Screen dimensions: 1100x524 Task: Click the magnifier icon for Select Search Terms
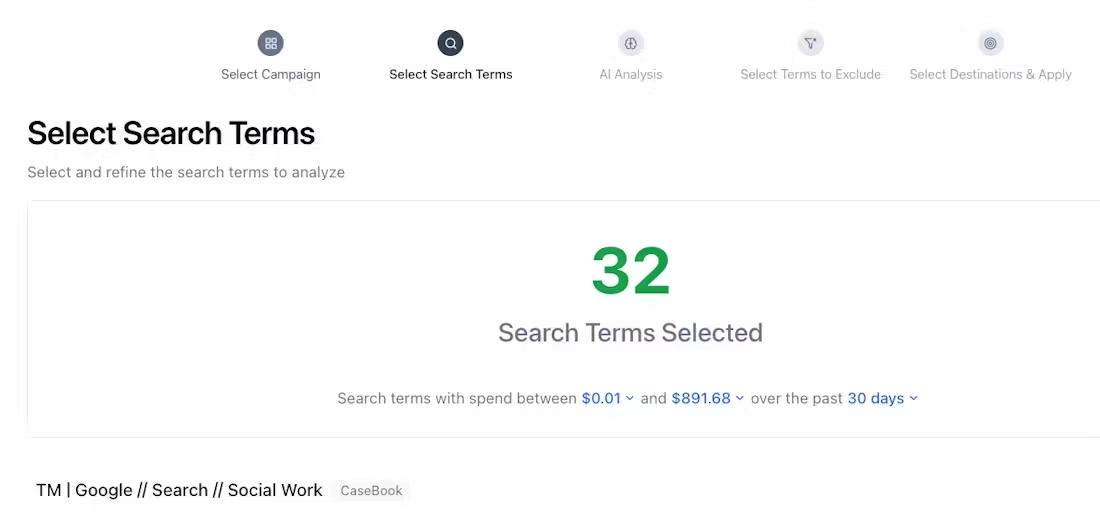click(451, 43)
